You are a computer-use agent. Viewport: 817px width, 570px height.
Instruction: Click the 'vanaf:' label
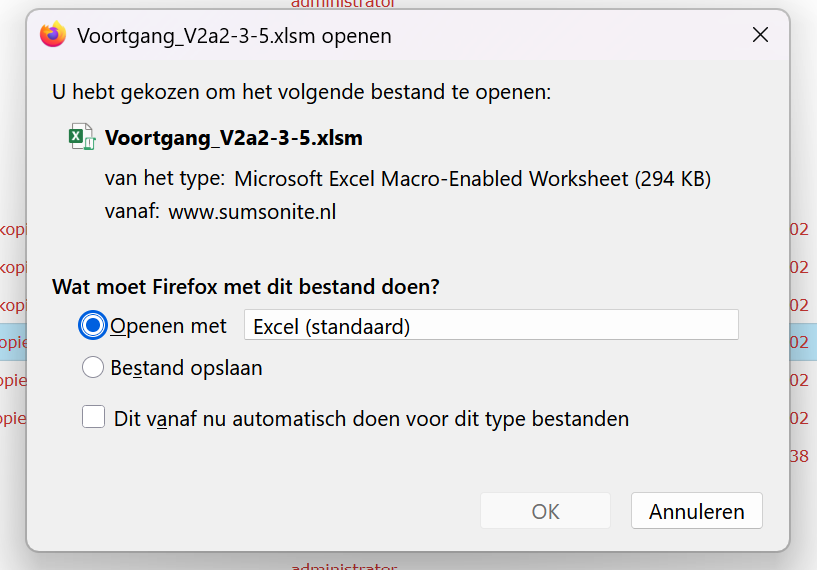(132, 211)
